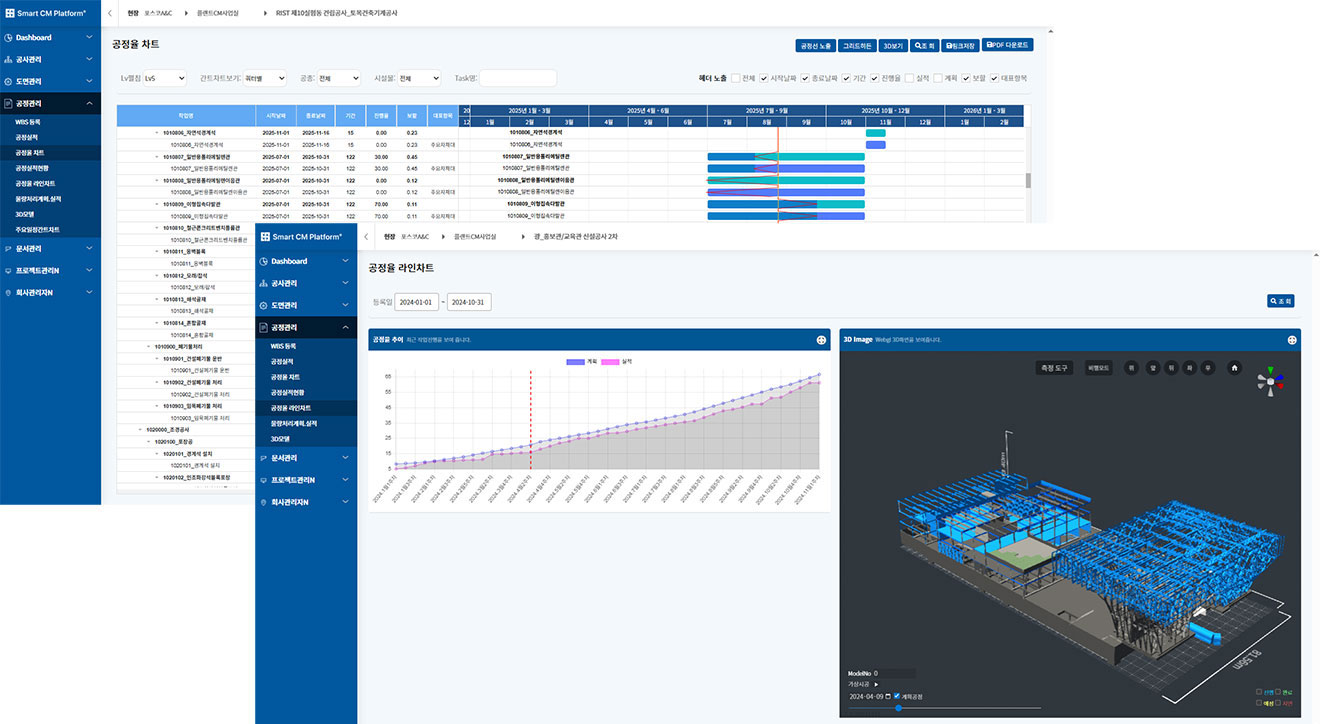
Task: Open the calendar icon beside 2024-04-09
Action: point(887,696)
